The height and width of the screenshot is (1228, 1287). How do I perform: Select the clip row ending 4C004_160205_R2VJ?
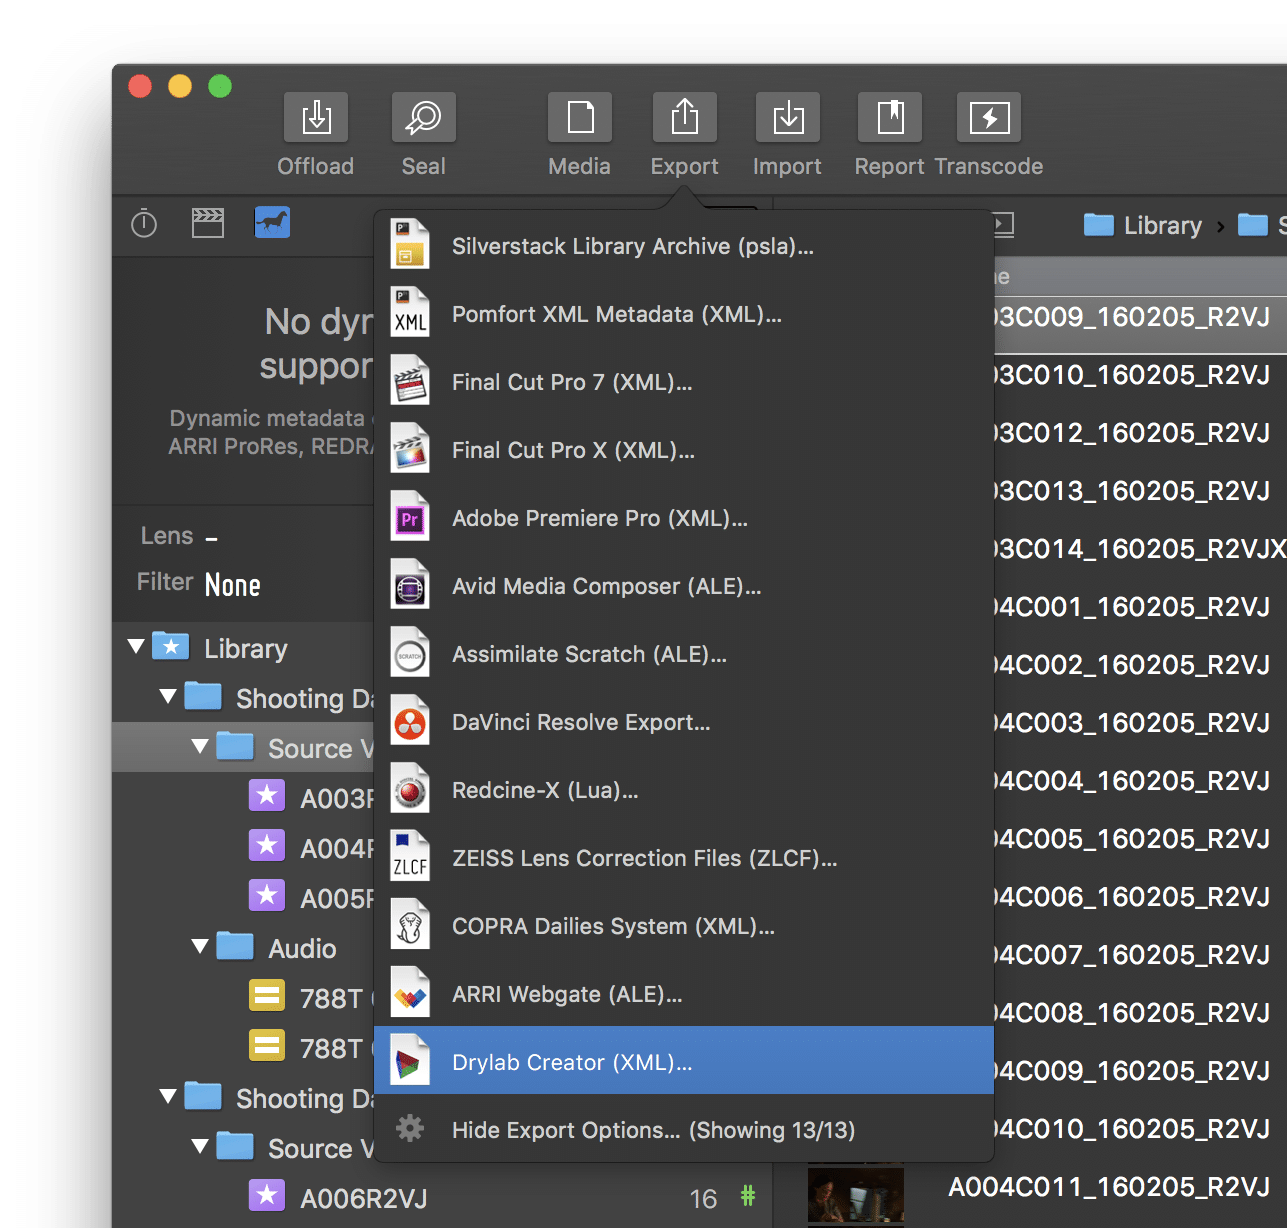(x=1140, y=781)
